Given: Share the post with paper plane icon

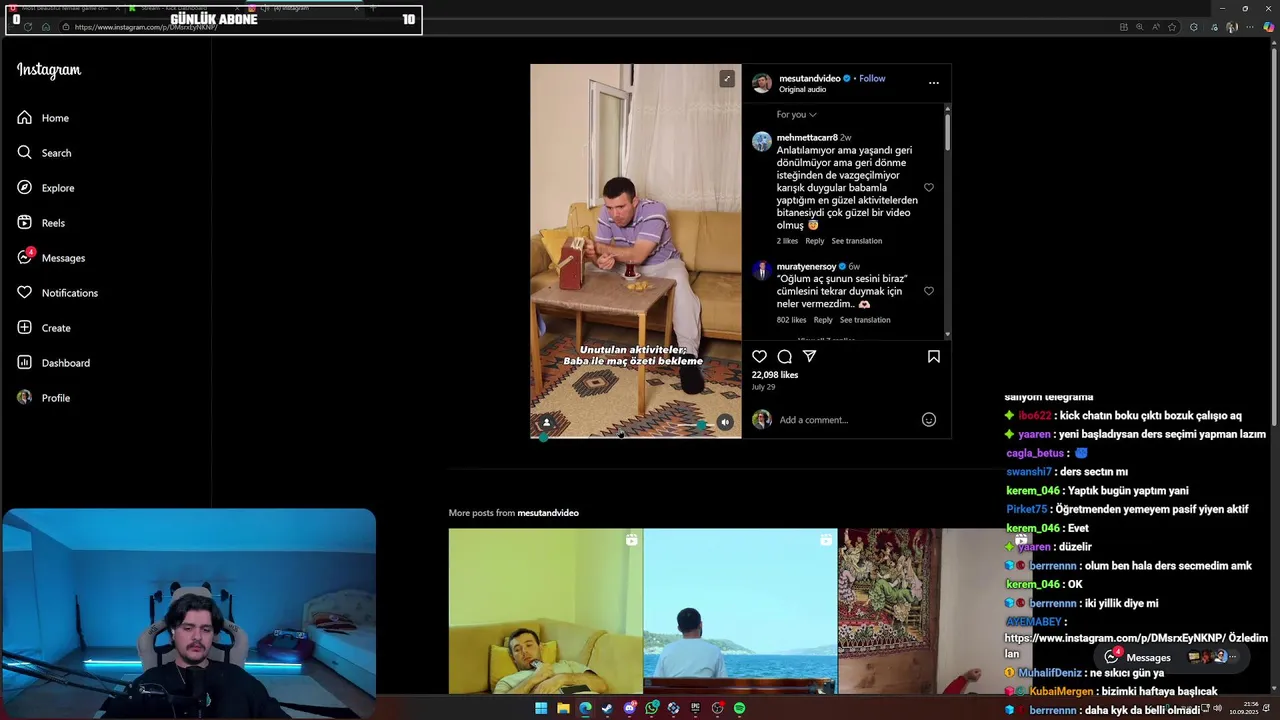Looking at the screenshot, I should point(810,356).
